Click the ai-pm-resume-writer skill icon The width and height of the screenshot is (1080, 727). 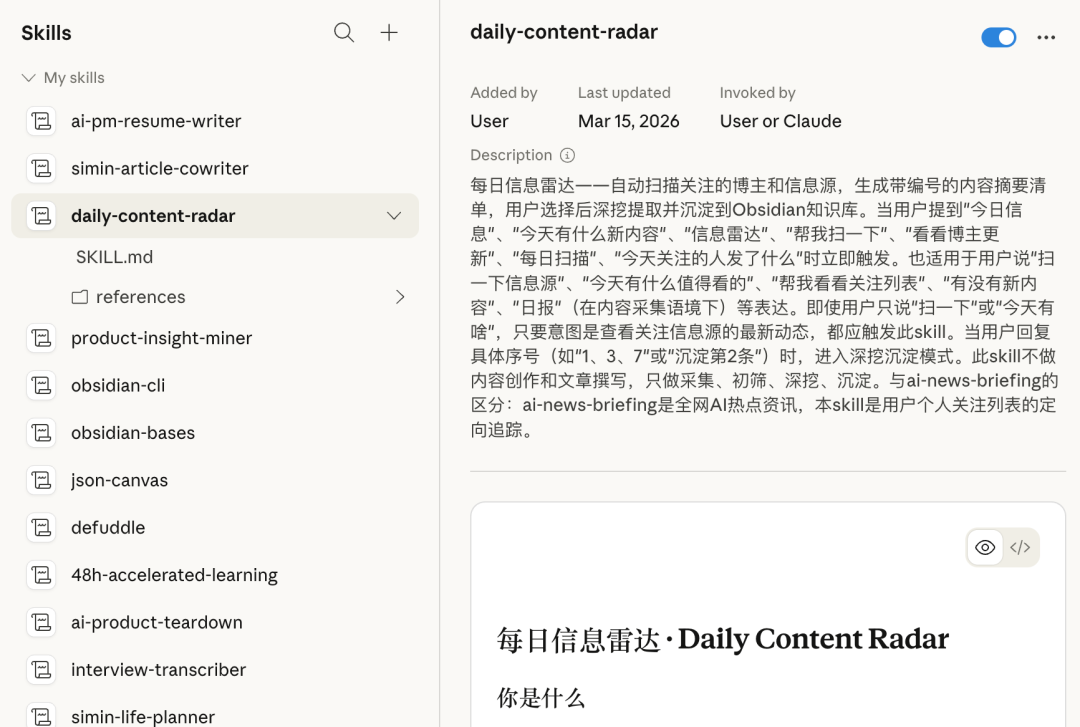click(x=41, y=121)
